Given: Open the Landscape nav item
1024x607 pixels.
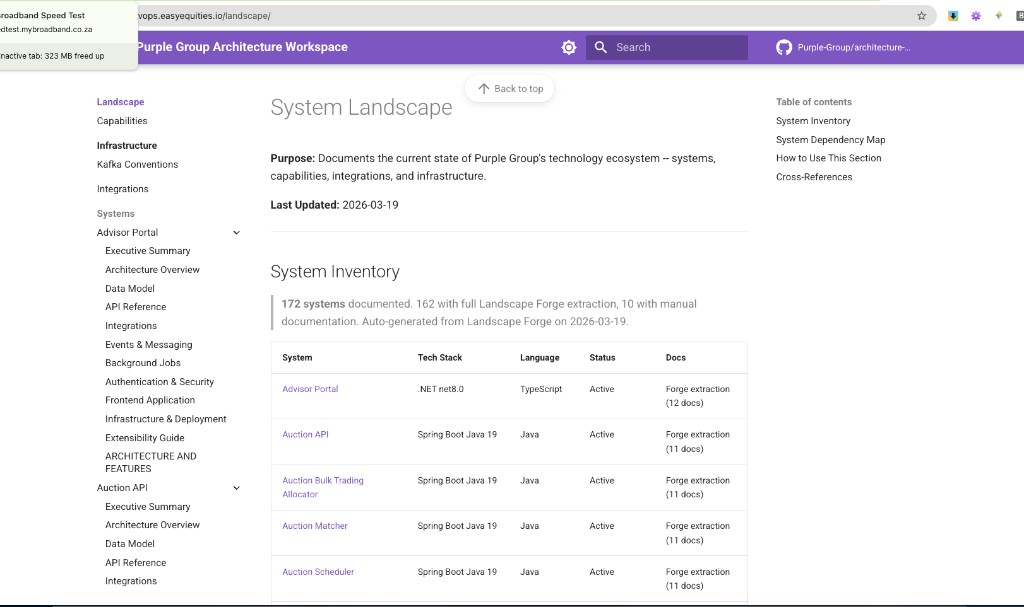Looking at the screenshot, I should [x=120, y=102].
